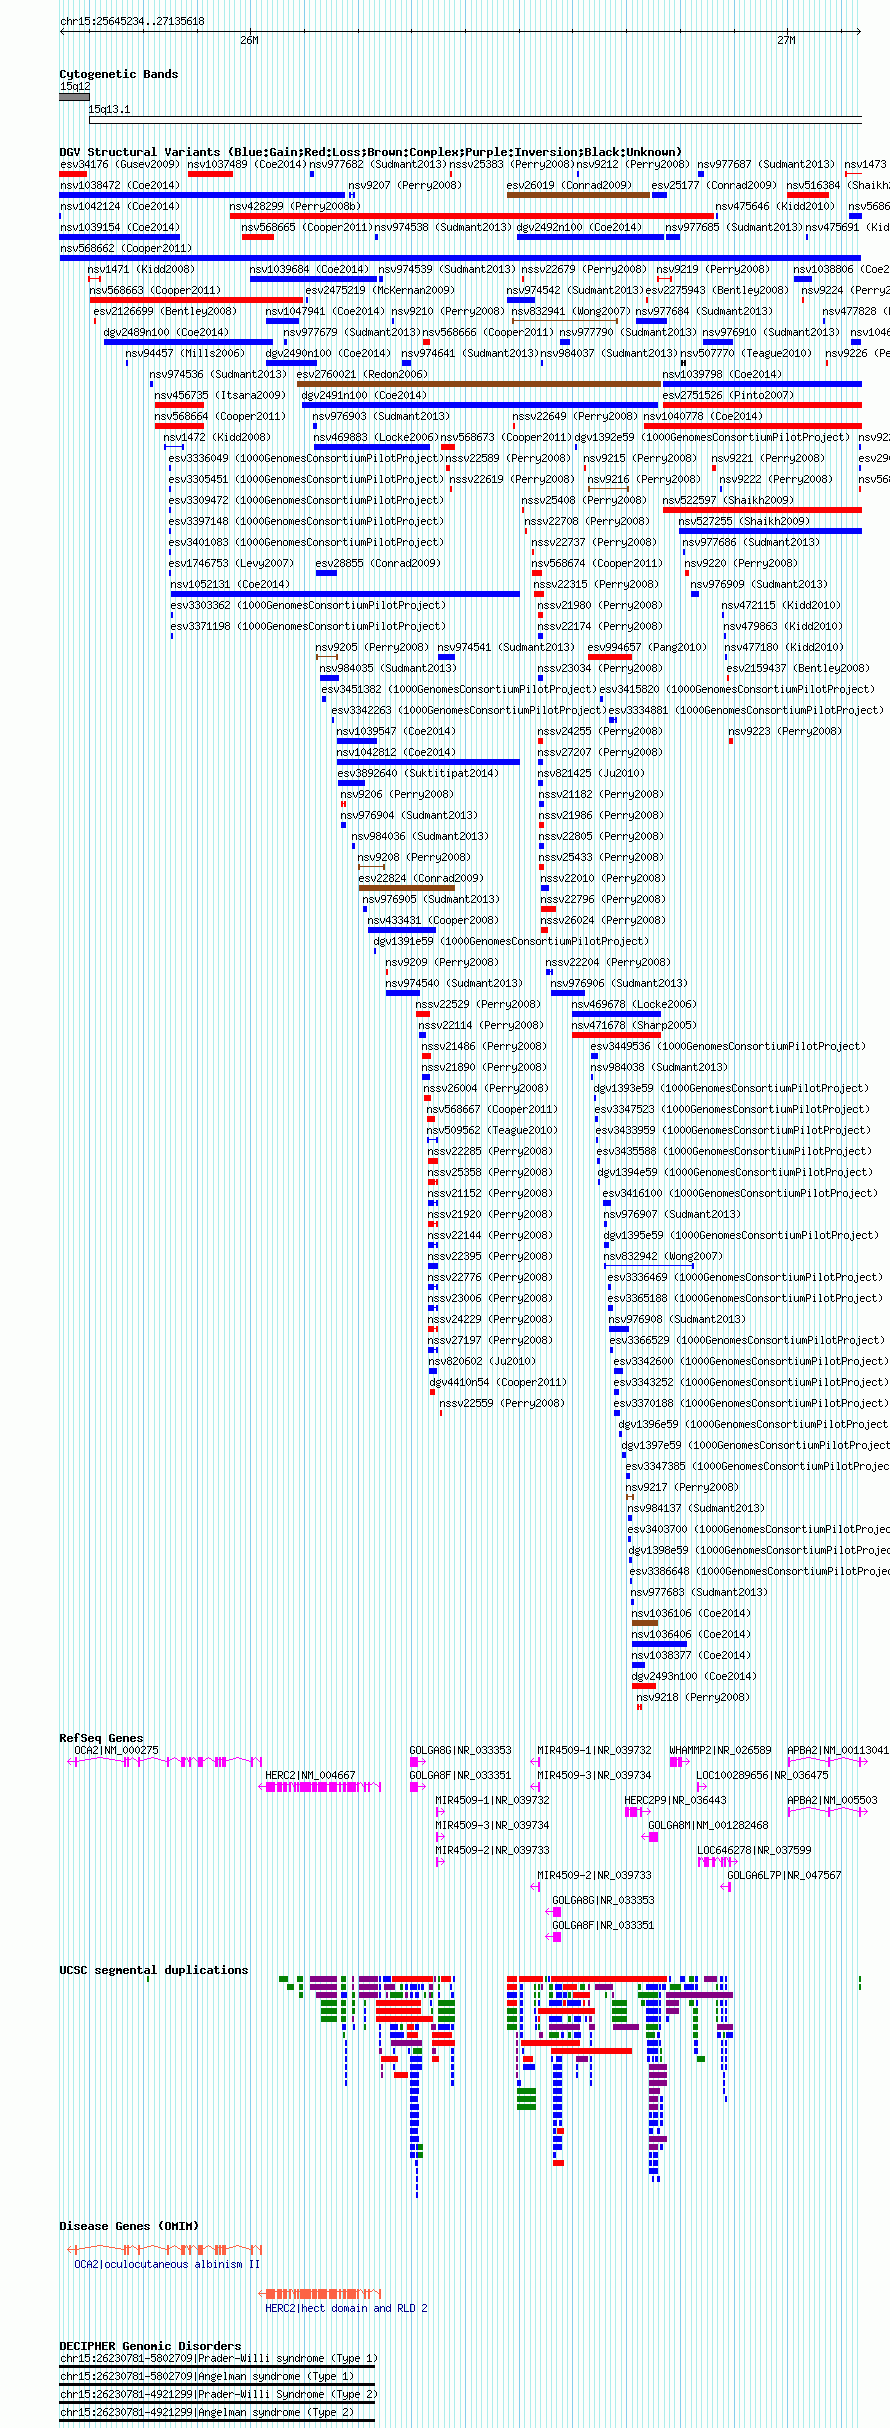Screen dimensions: 890x2428
Task: Open variant nsv456735 (Itsara2009)
Action: click(220, 395)
